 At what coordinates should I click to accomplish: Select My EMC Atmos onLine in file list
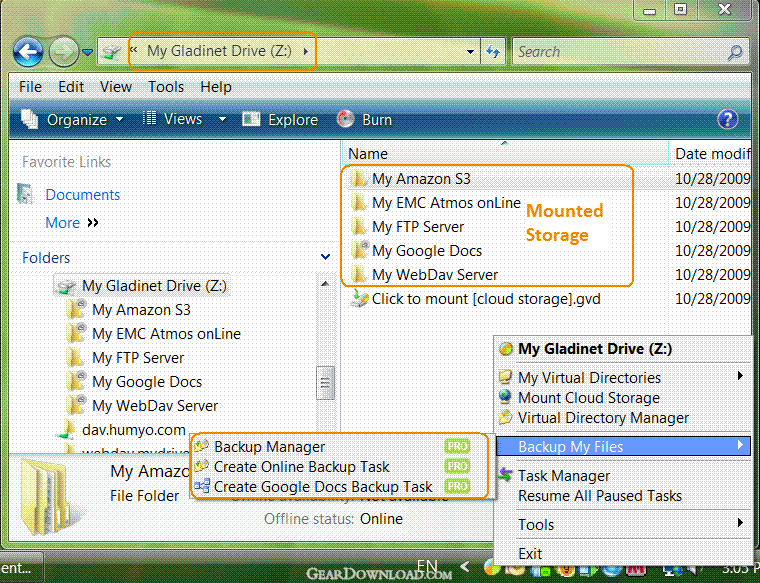coord(446,203)
